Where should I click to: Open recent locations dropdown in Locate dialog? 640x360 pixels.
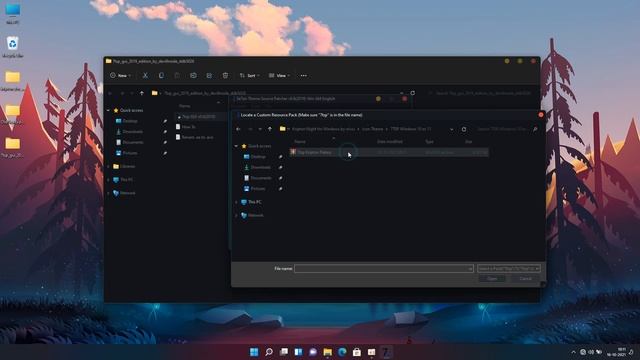[x=260, y=129]
